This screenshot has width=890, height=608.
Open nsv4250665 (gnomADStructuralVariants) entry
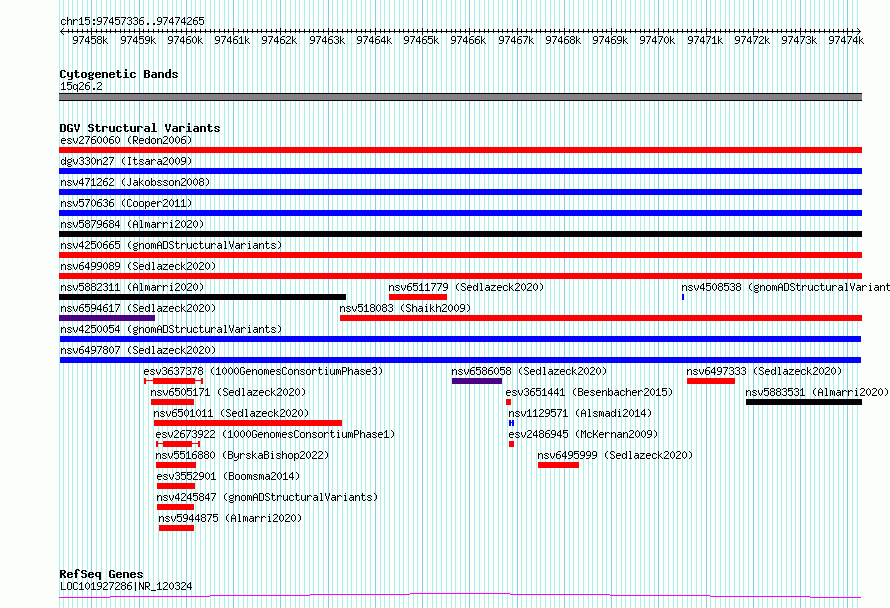click(171, 245)
